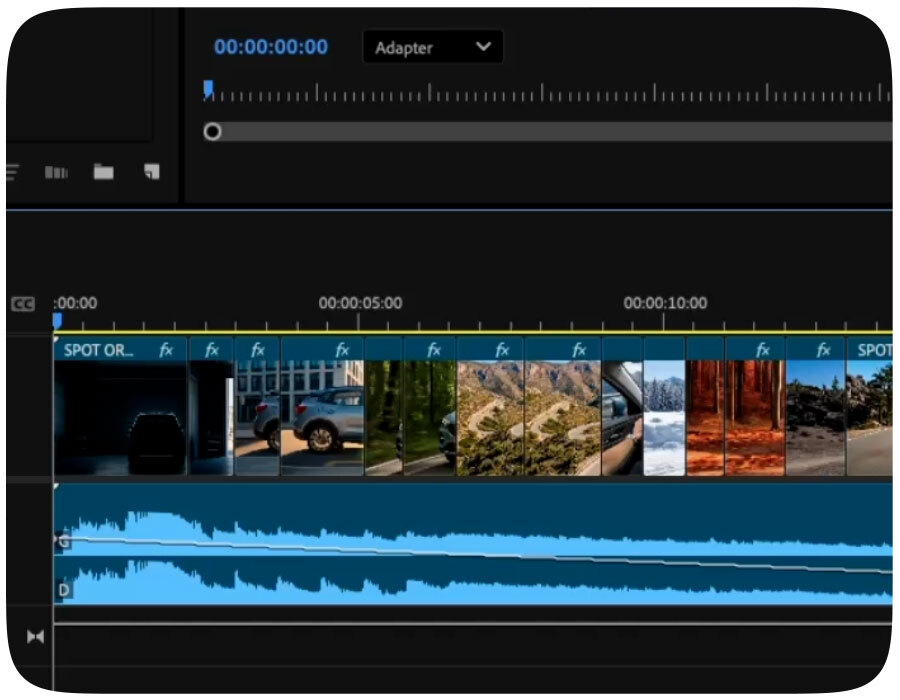
Task: Switch project panel to icon view
Action: click(56, 172)
